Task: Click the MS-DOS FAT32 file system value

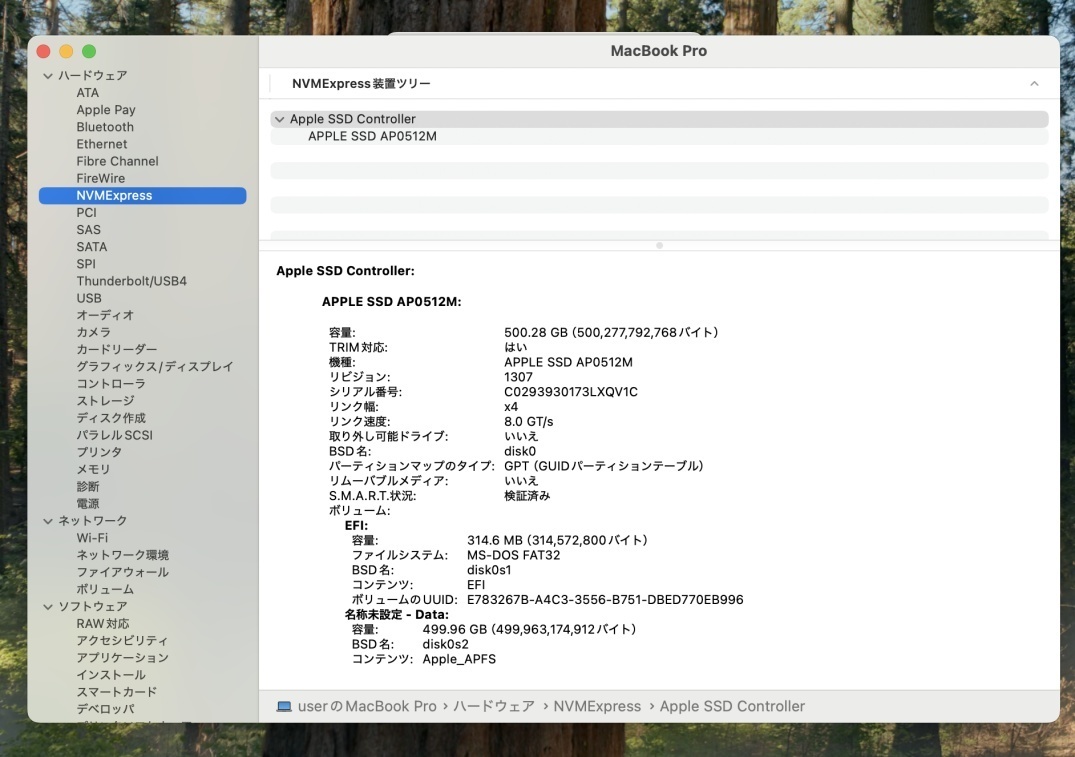Action: [514, 555]
